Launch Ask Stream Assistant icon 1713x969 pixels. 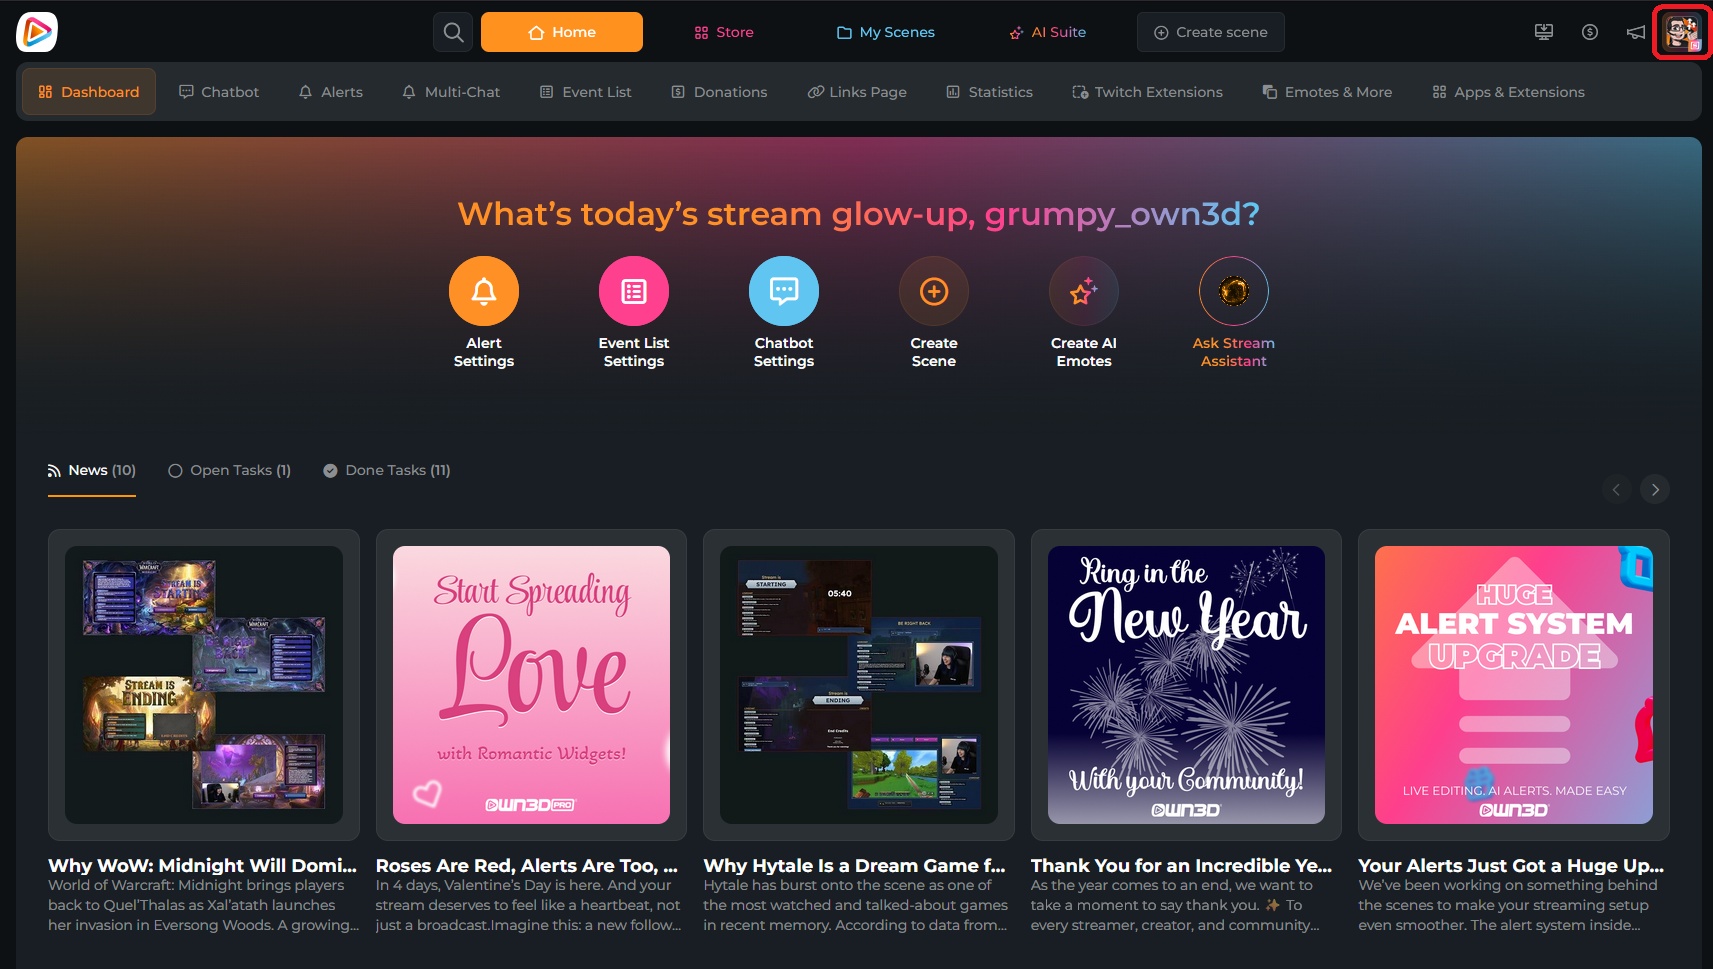click(1234, 291)
